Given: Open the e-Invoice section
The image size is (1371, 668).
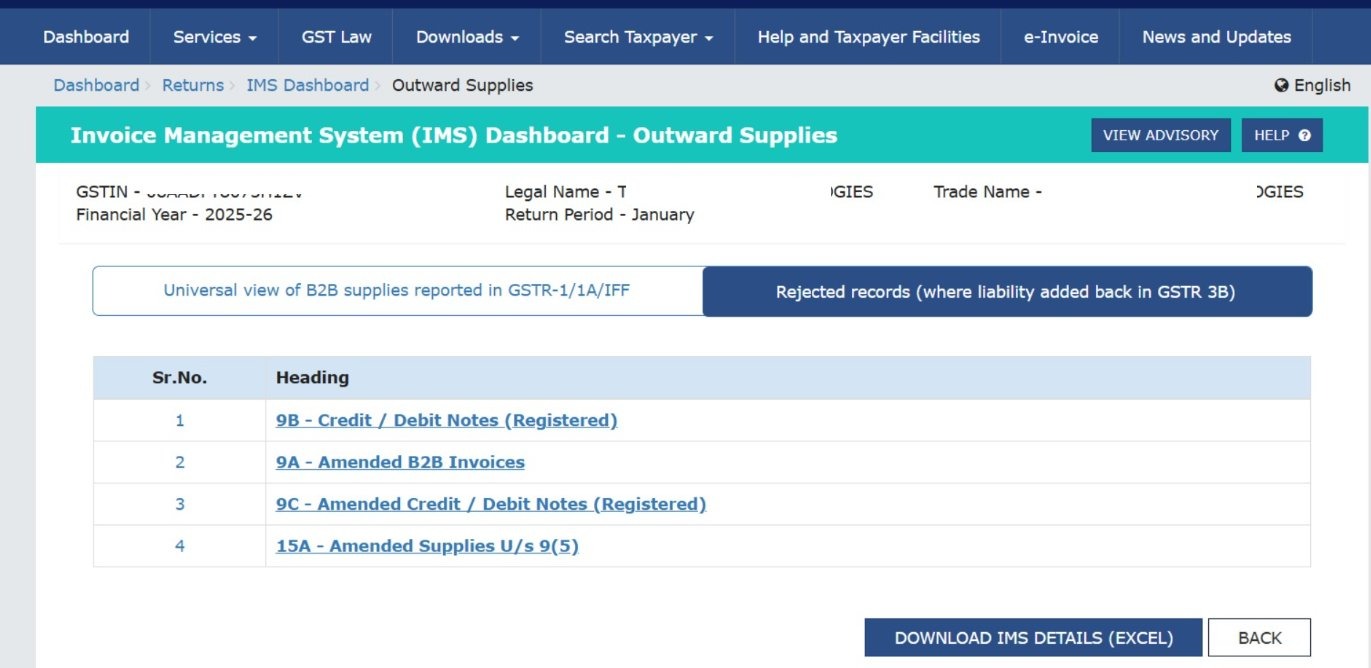Looking at the screenshot, I should pyautogui.click(x=1059, y=36).
